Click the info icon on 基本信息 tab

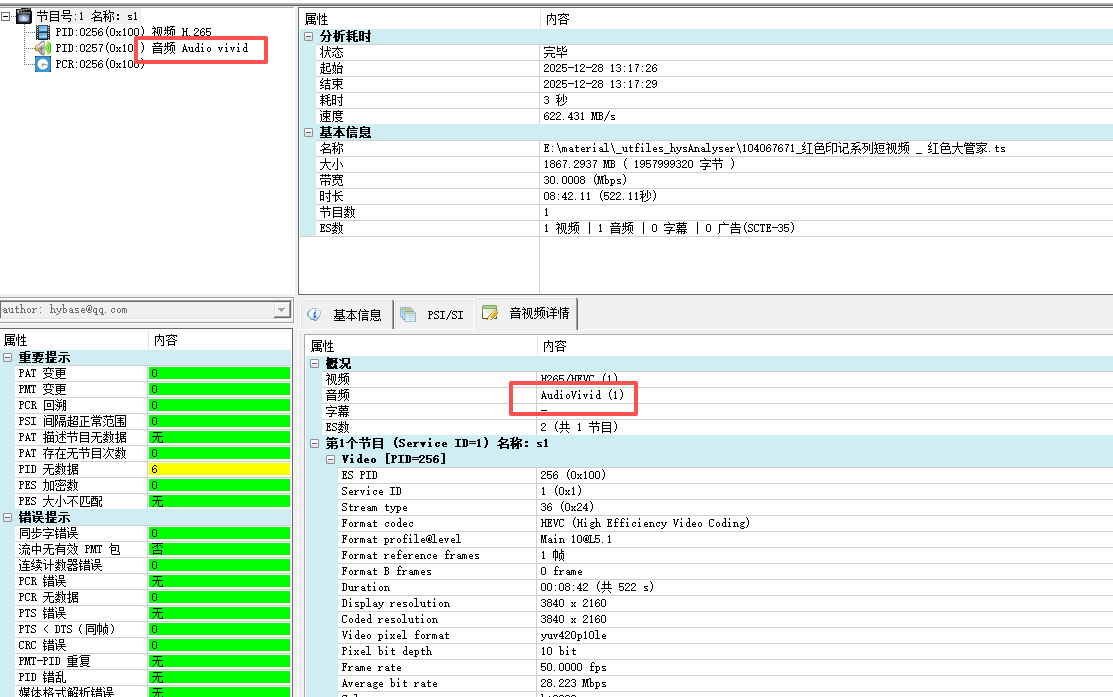(x=314, y=314)
